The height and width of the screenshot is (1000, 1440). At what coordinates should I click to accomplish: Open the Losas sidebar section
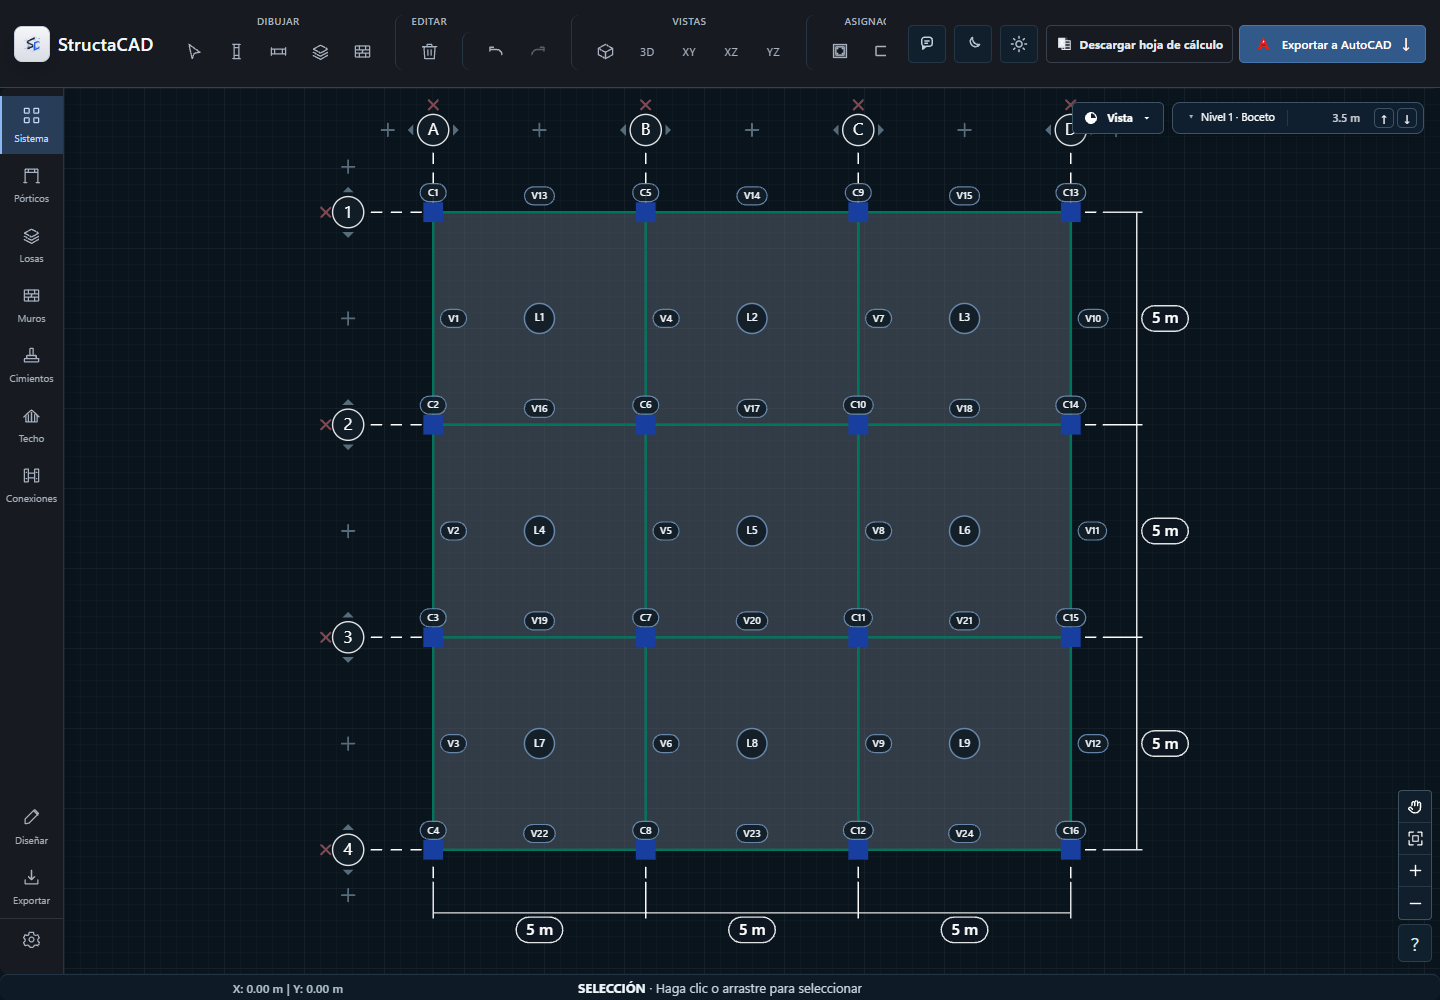[x=32, y=245]
